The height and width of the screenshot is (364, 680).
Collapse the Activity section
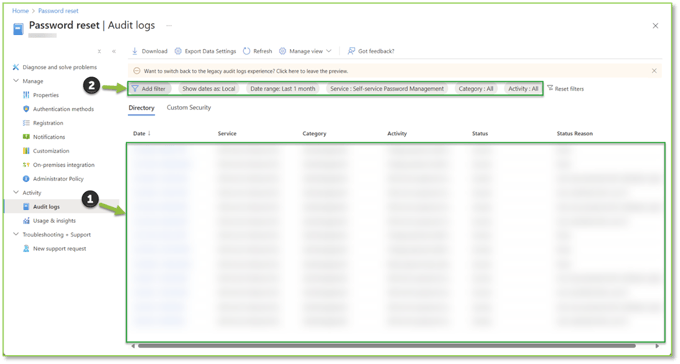click(16, 192)
